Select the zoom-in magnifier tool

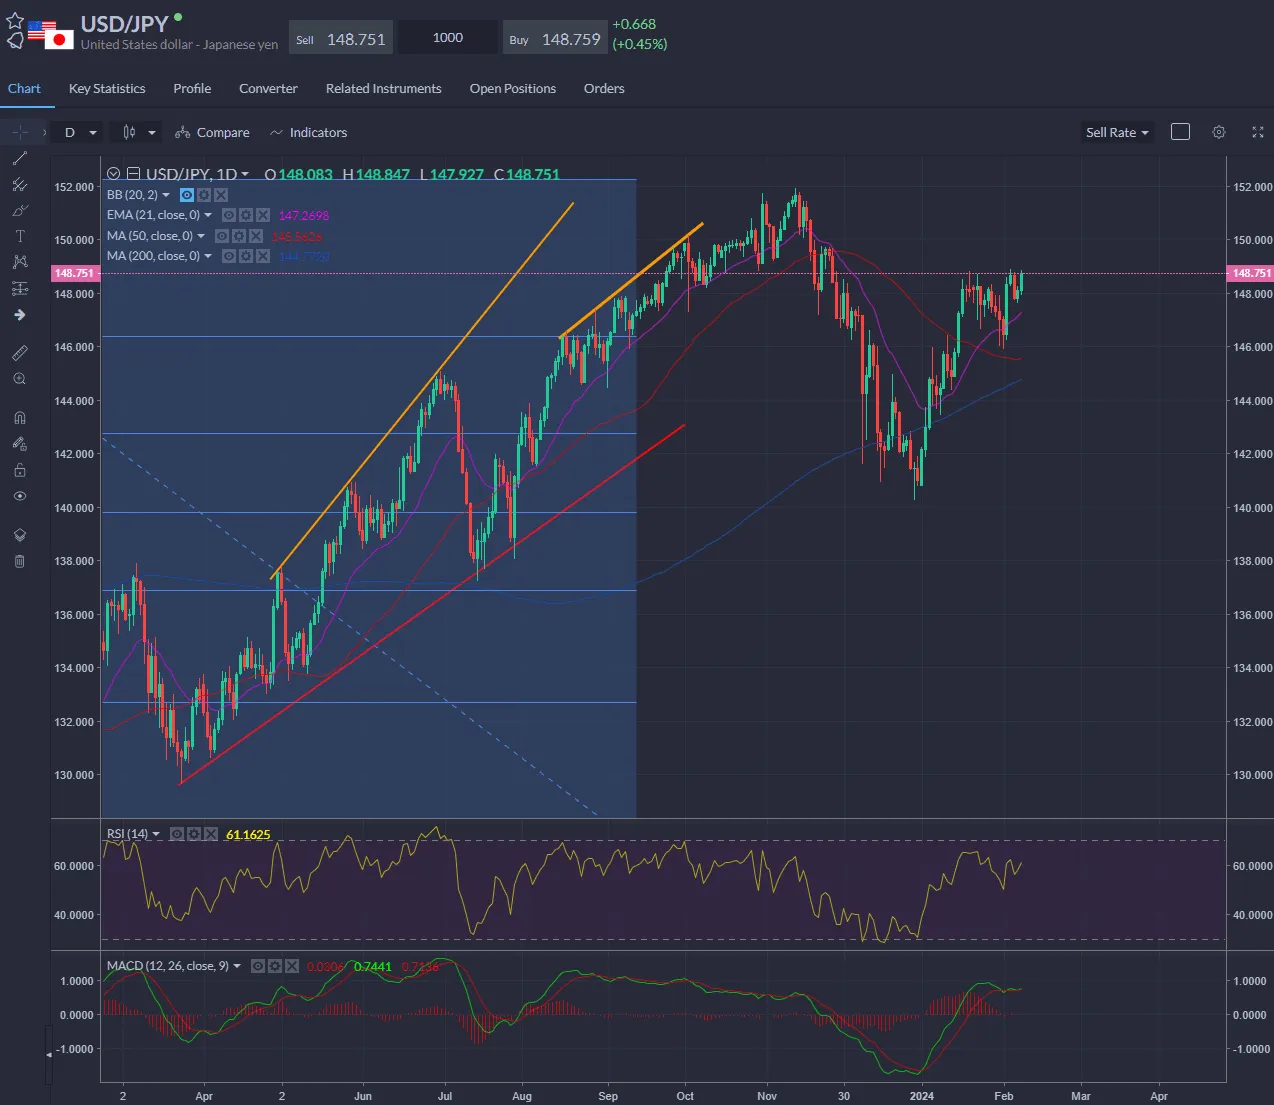[x=19, y=378]
